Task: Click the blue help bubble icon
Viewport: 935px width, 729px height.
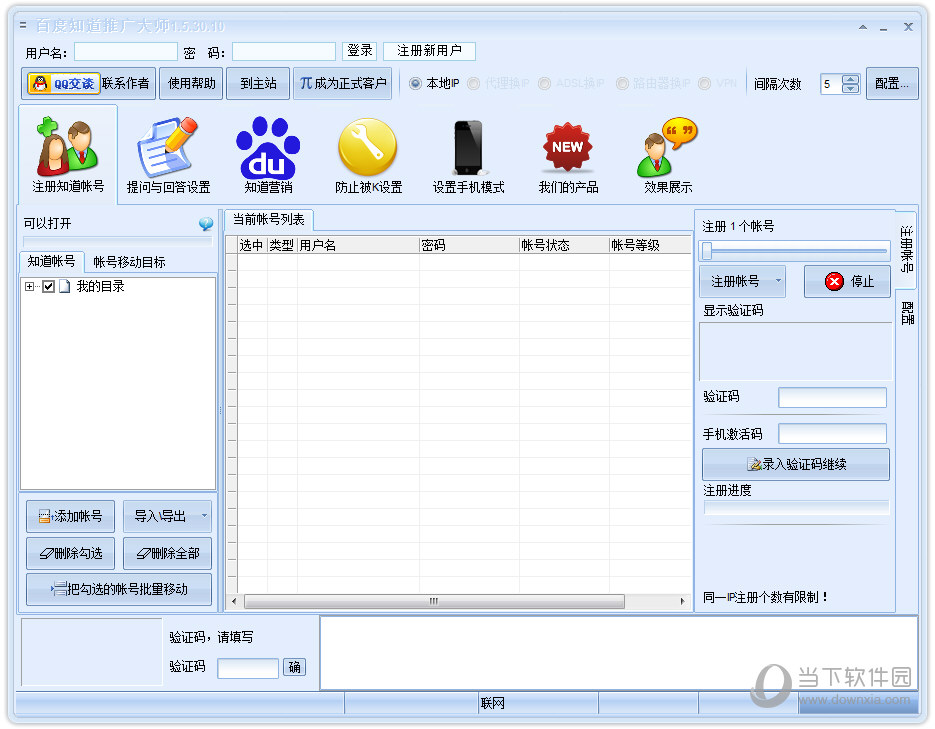Action: (206, 224)
